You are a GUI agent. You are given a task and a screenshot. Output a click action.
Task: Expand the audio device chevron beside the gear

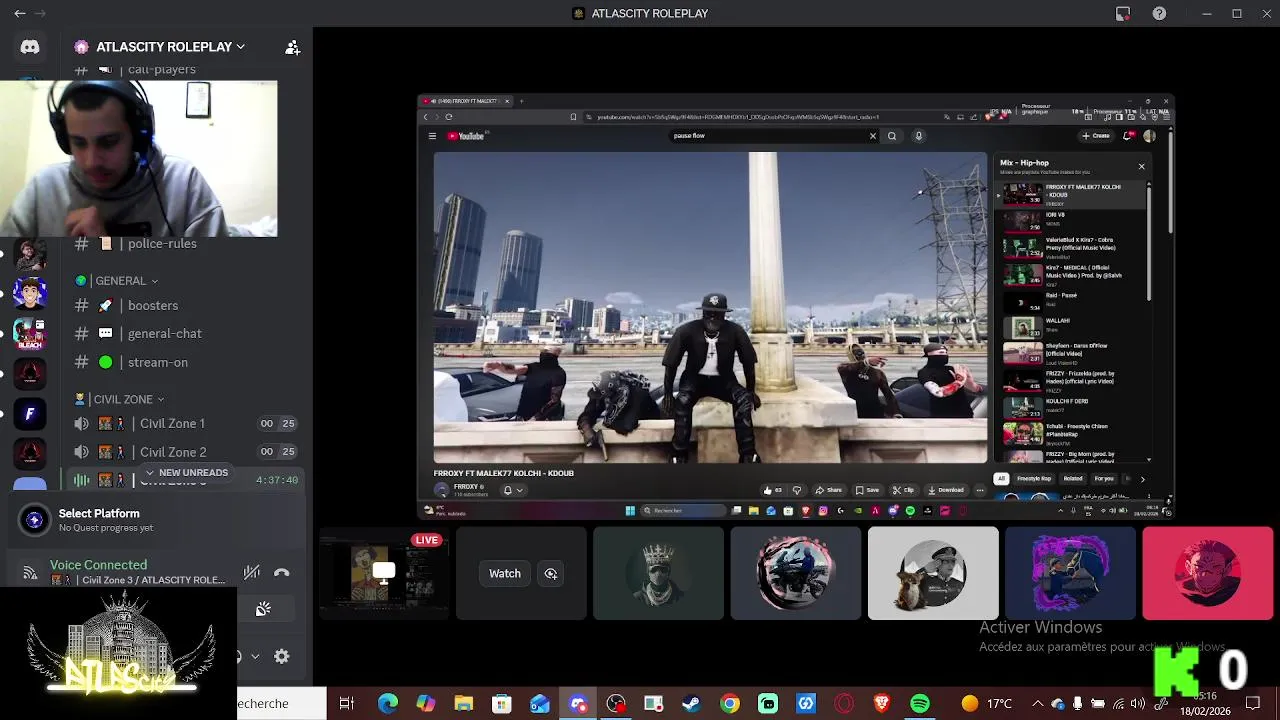[255, 657]
